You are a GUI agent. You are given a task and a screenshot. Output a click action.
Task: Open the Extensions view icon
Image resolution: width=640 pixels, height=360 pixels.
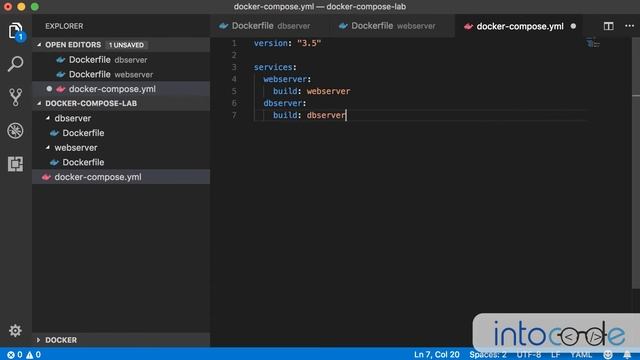coord(16,164)
